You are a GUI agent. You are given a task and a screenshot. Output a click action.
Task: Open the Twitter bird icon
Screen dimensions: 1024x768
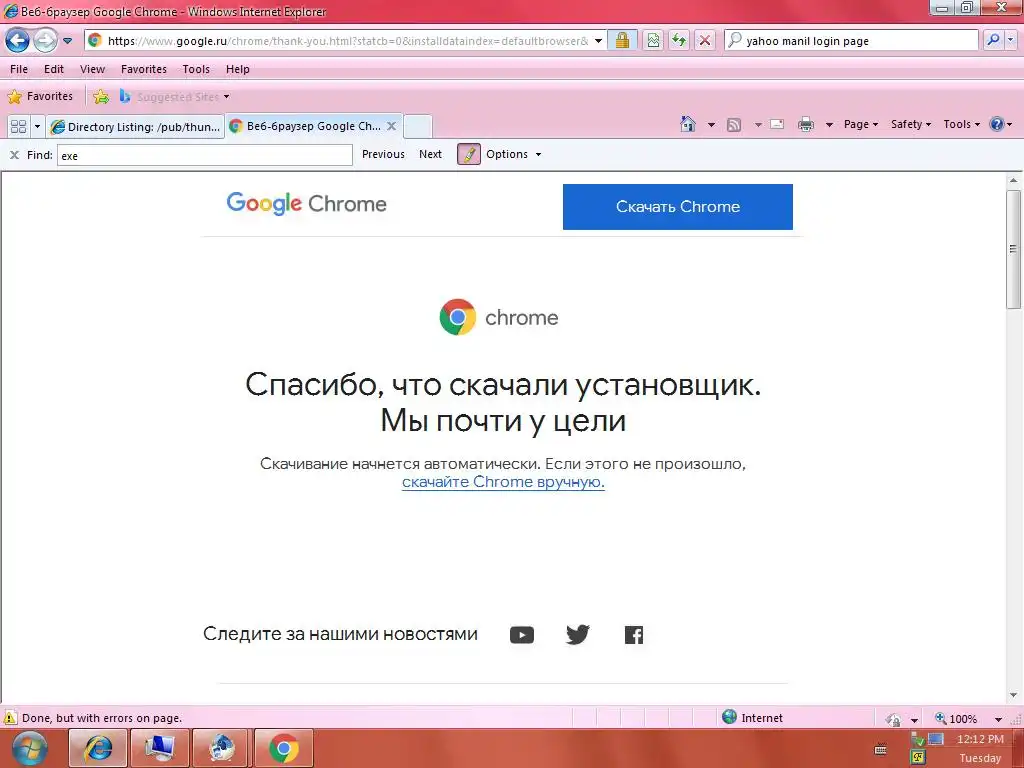(x=577, y=635)
